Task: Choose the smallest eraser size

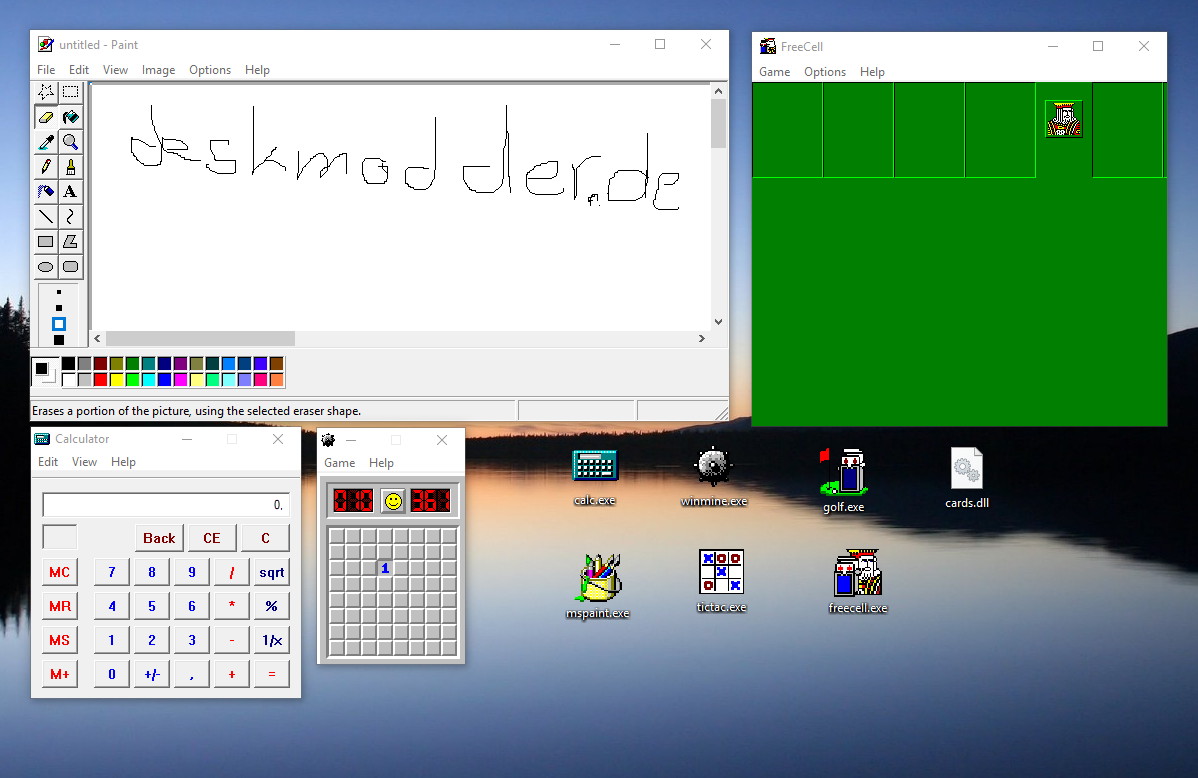Action: (59, 292)
